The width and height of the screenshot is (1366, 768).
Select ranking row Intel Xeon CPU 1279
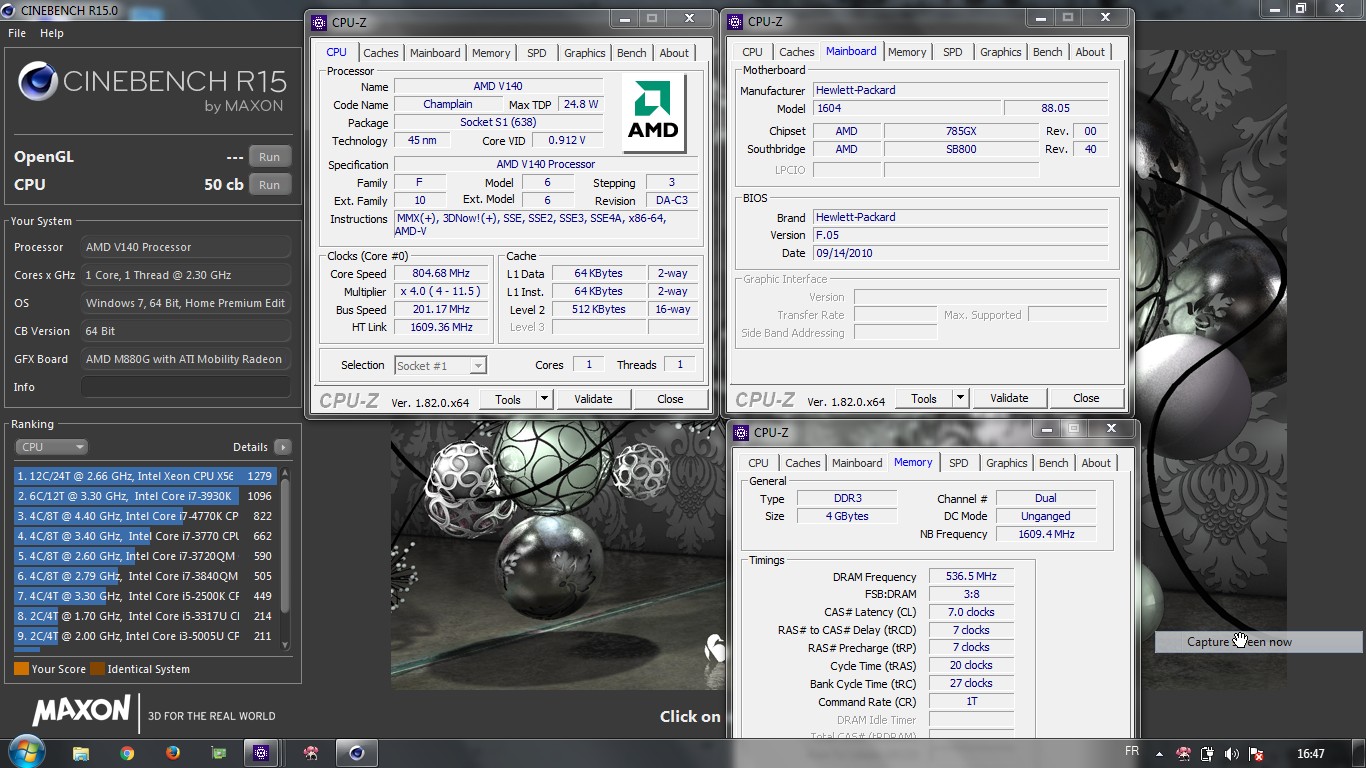coord(146,476)
